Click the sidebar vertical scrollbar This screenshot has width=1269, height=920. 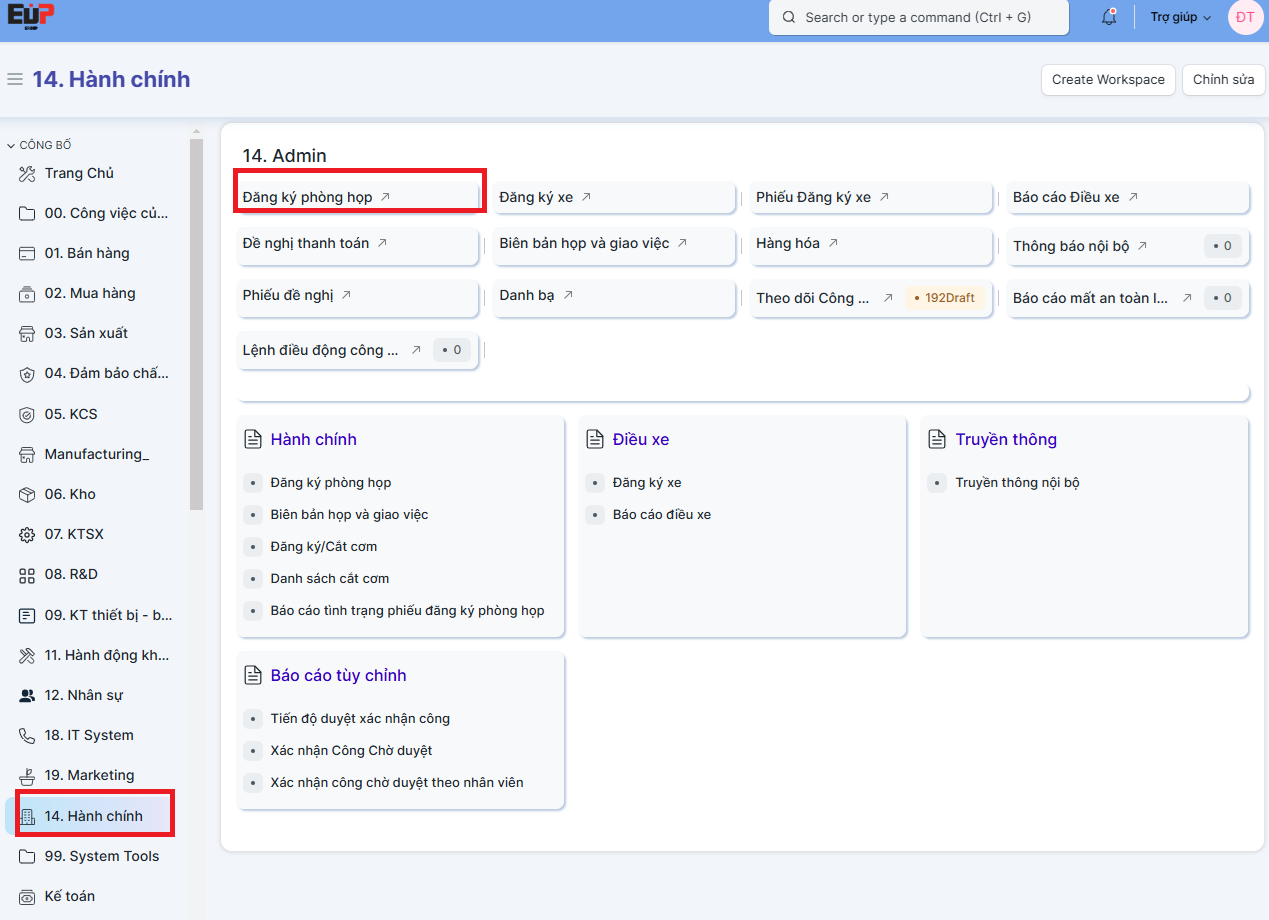pyautogui.click(x=196, y=320)
